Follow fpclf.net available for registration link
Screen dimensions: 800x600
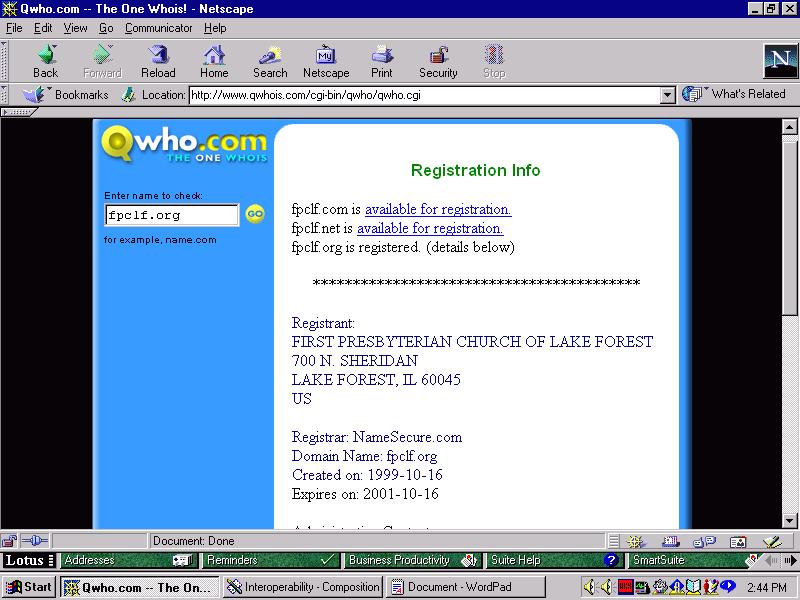[x=430, y=228]
